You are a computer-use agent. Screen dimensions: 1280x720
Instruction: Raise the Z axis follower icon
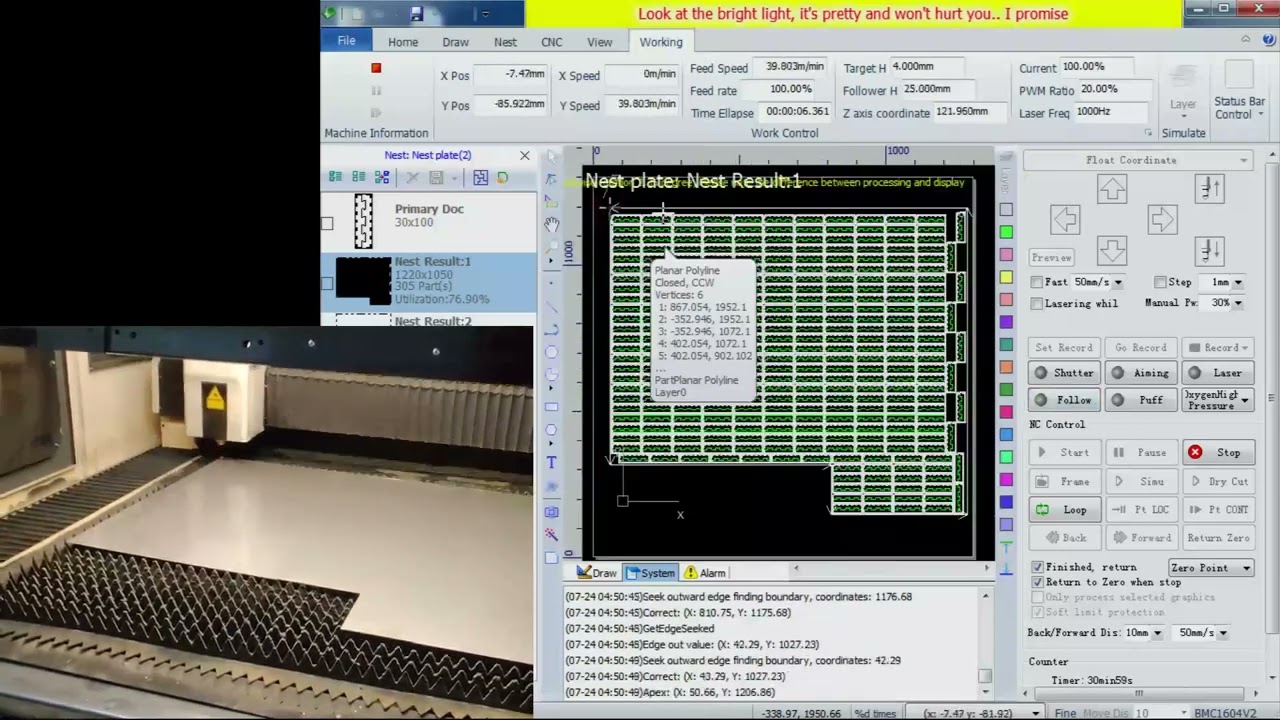point(1209,188)
